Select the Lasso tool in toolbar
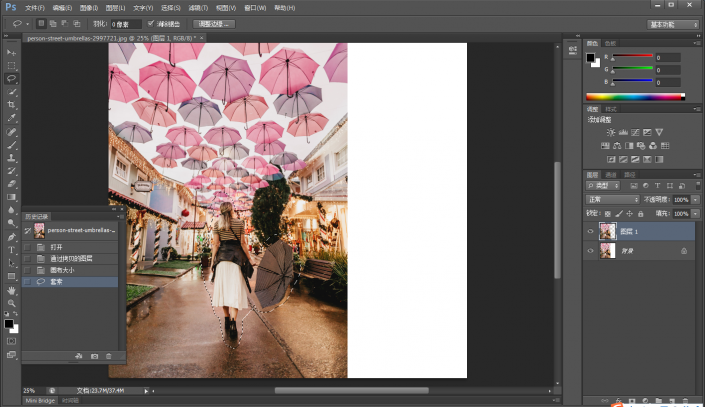 [x=11, y=79]
